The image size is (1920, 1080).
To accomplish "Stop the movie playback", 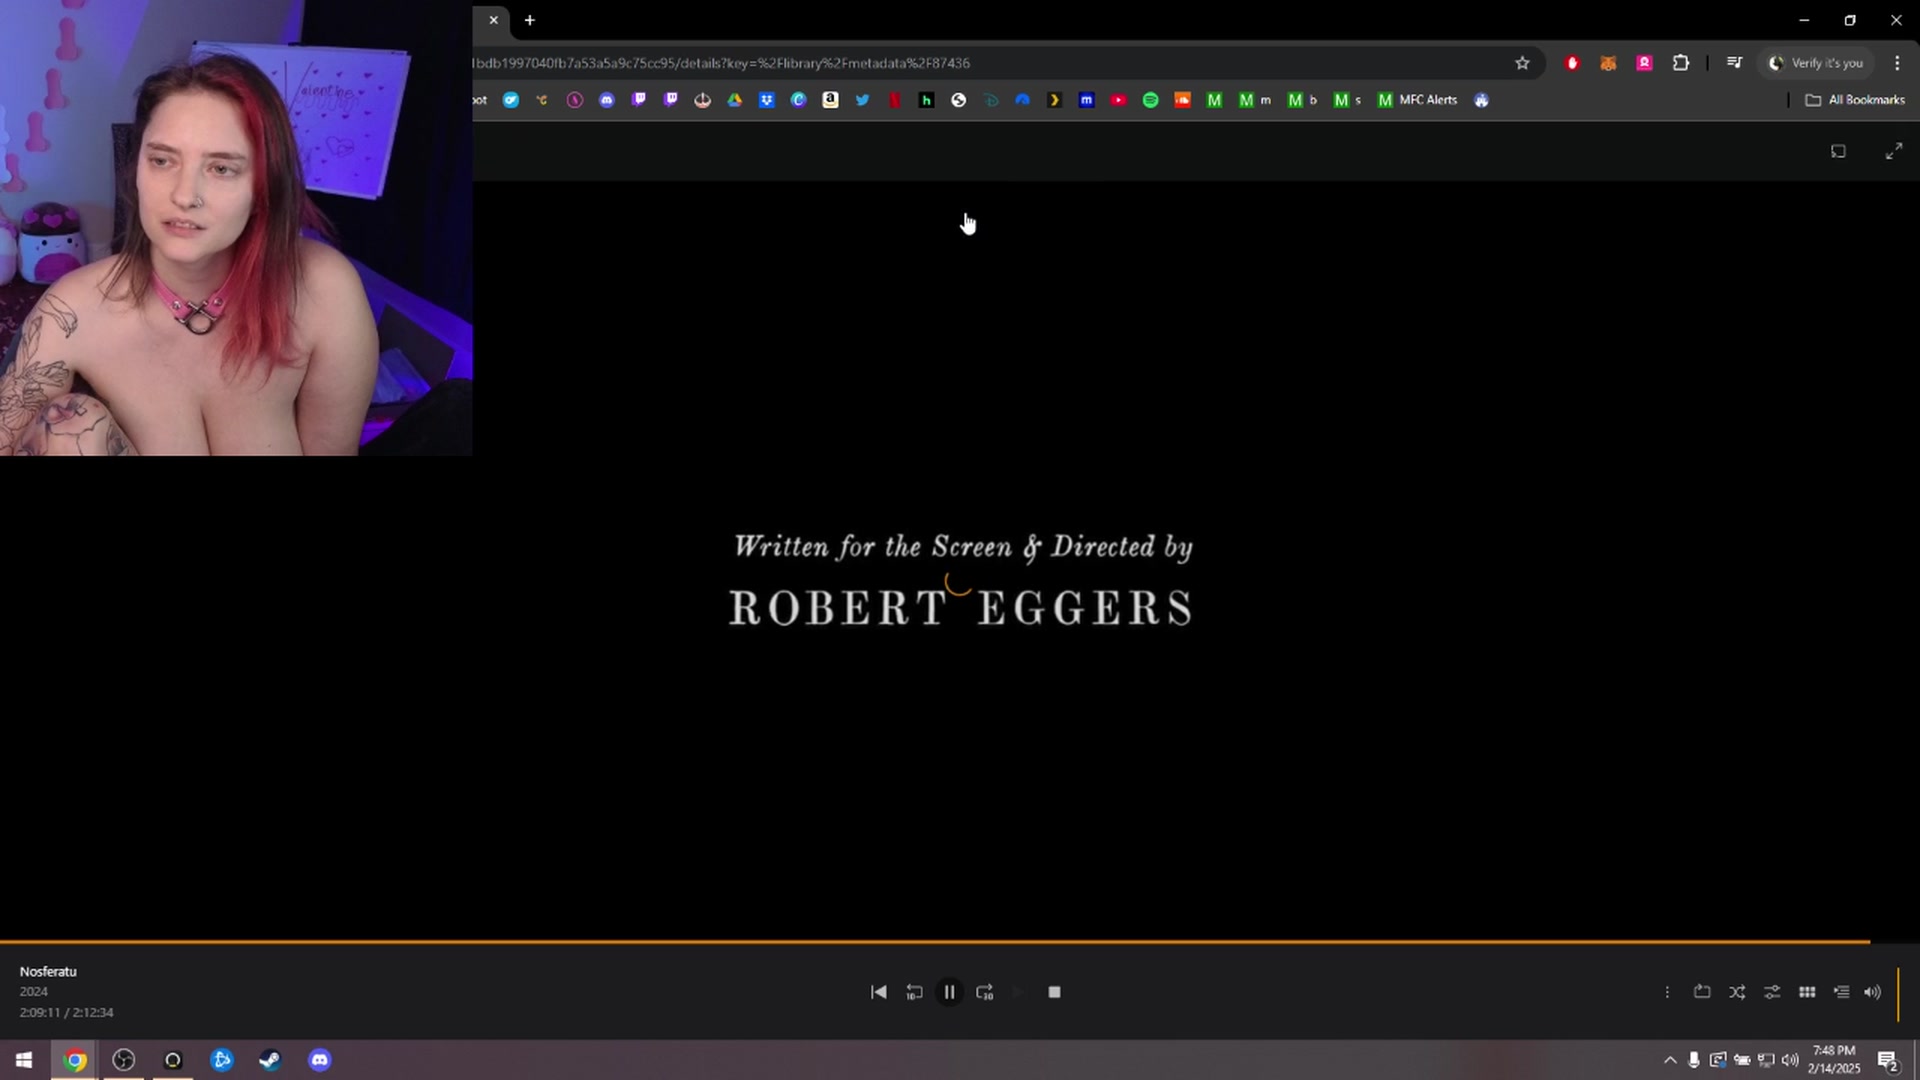I will 1054,992.
